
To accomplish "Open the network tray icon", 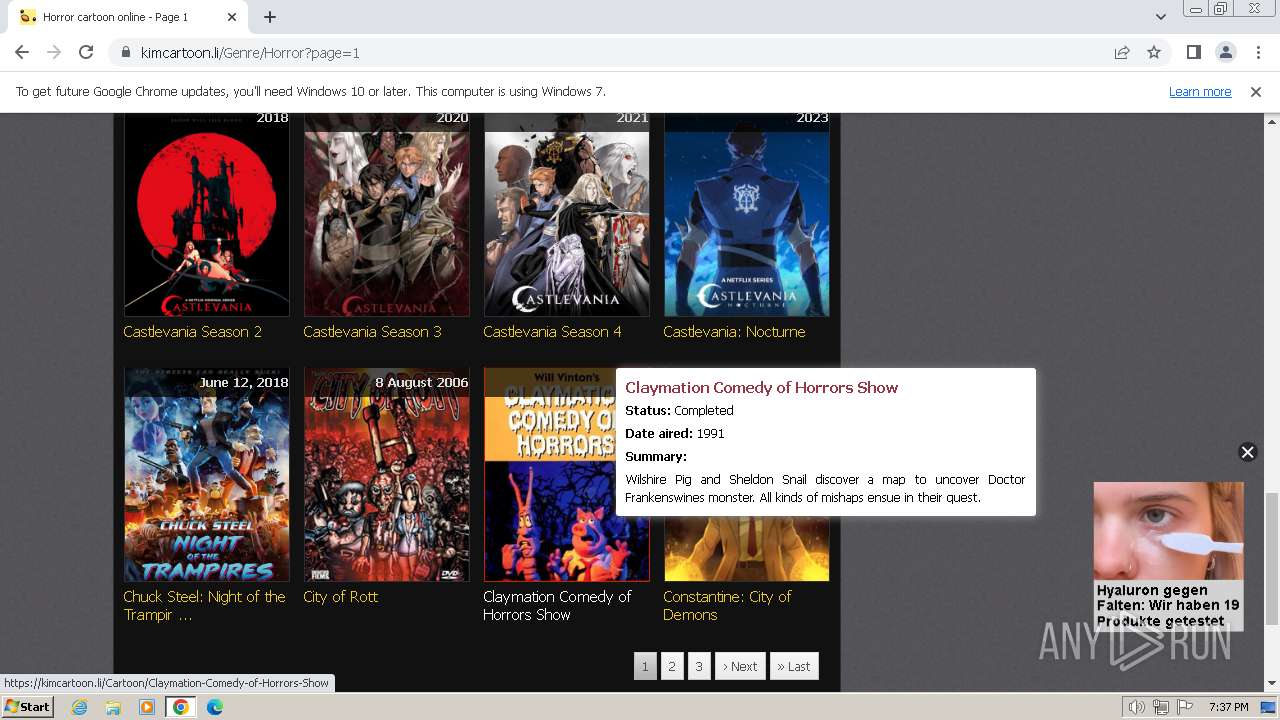I will (x=1160, y=707).
